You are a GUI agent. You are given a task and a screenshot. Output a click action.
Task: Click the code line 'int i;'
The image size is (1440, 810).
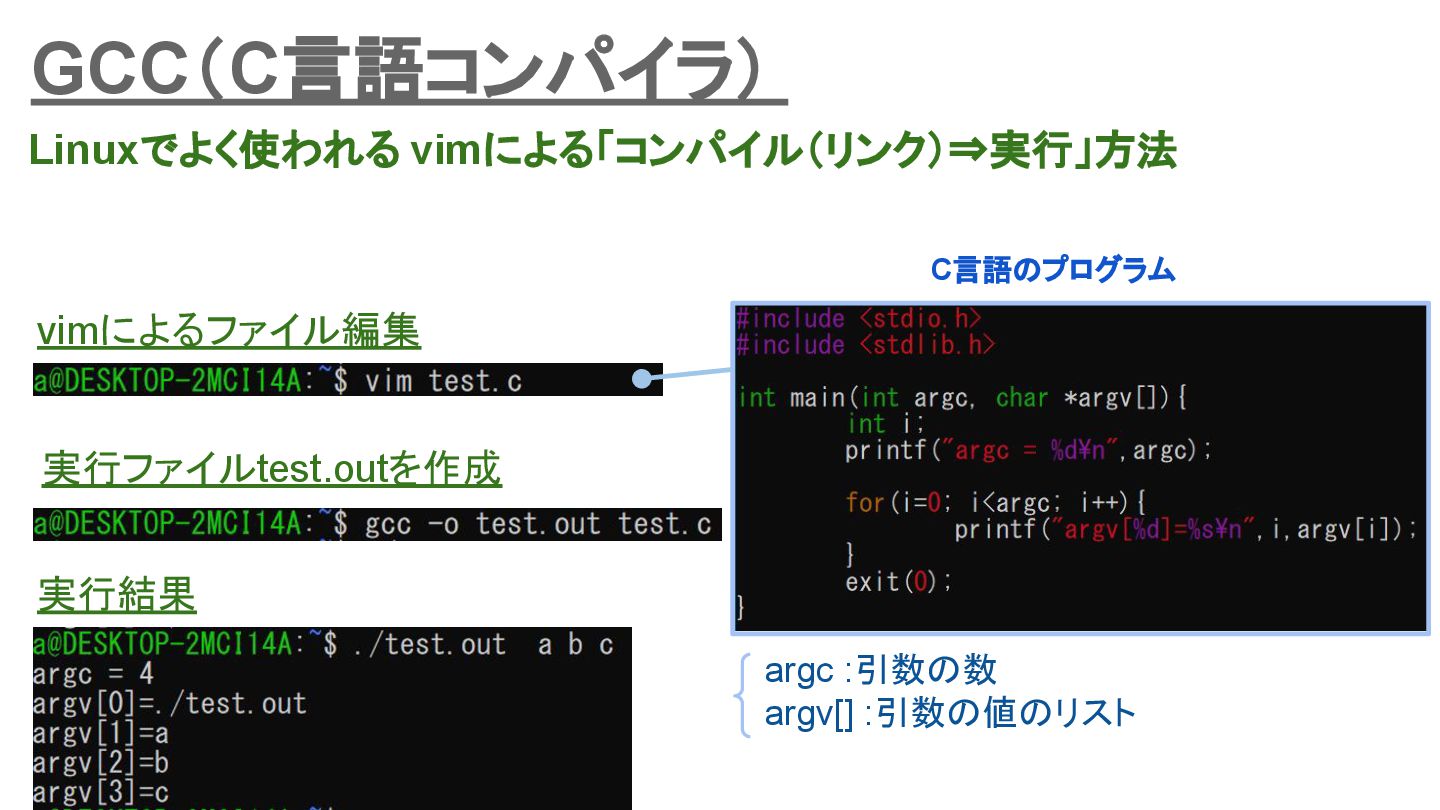886,424
